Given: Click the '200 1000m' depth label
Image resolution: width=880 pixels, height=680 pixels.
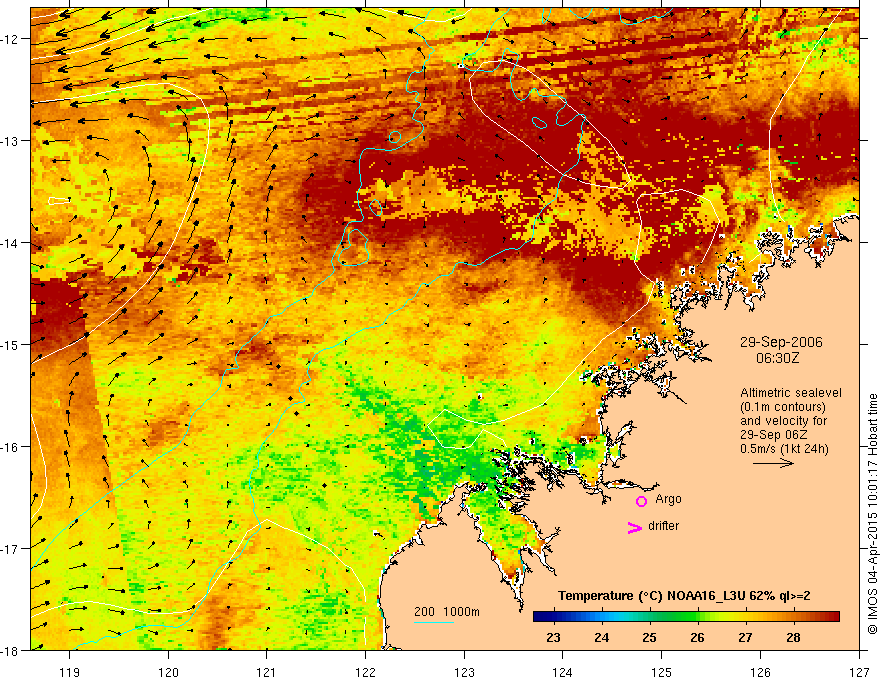Looking at the screenshot, I should tap(447, 612).
